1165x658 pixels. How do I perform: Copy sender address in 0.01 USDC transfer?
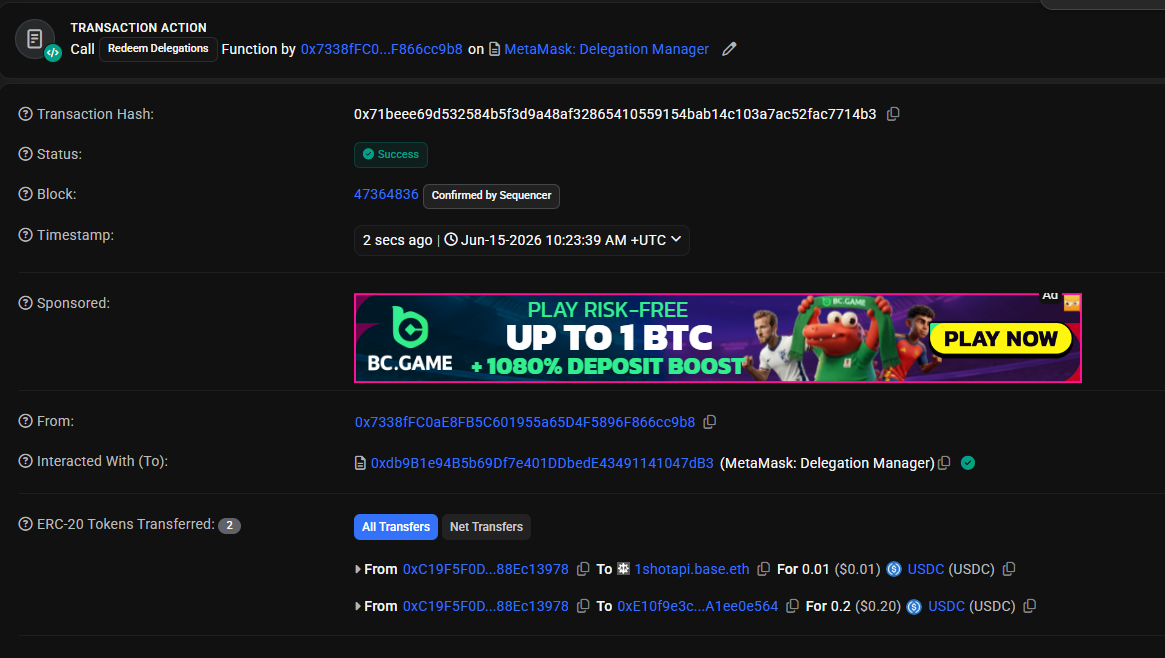click(x=583, y=569)
